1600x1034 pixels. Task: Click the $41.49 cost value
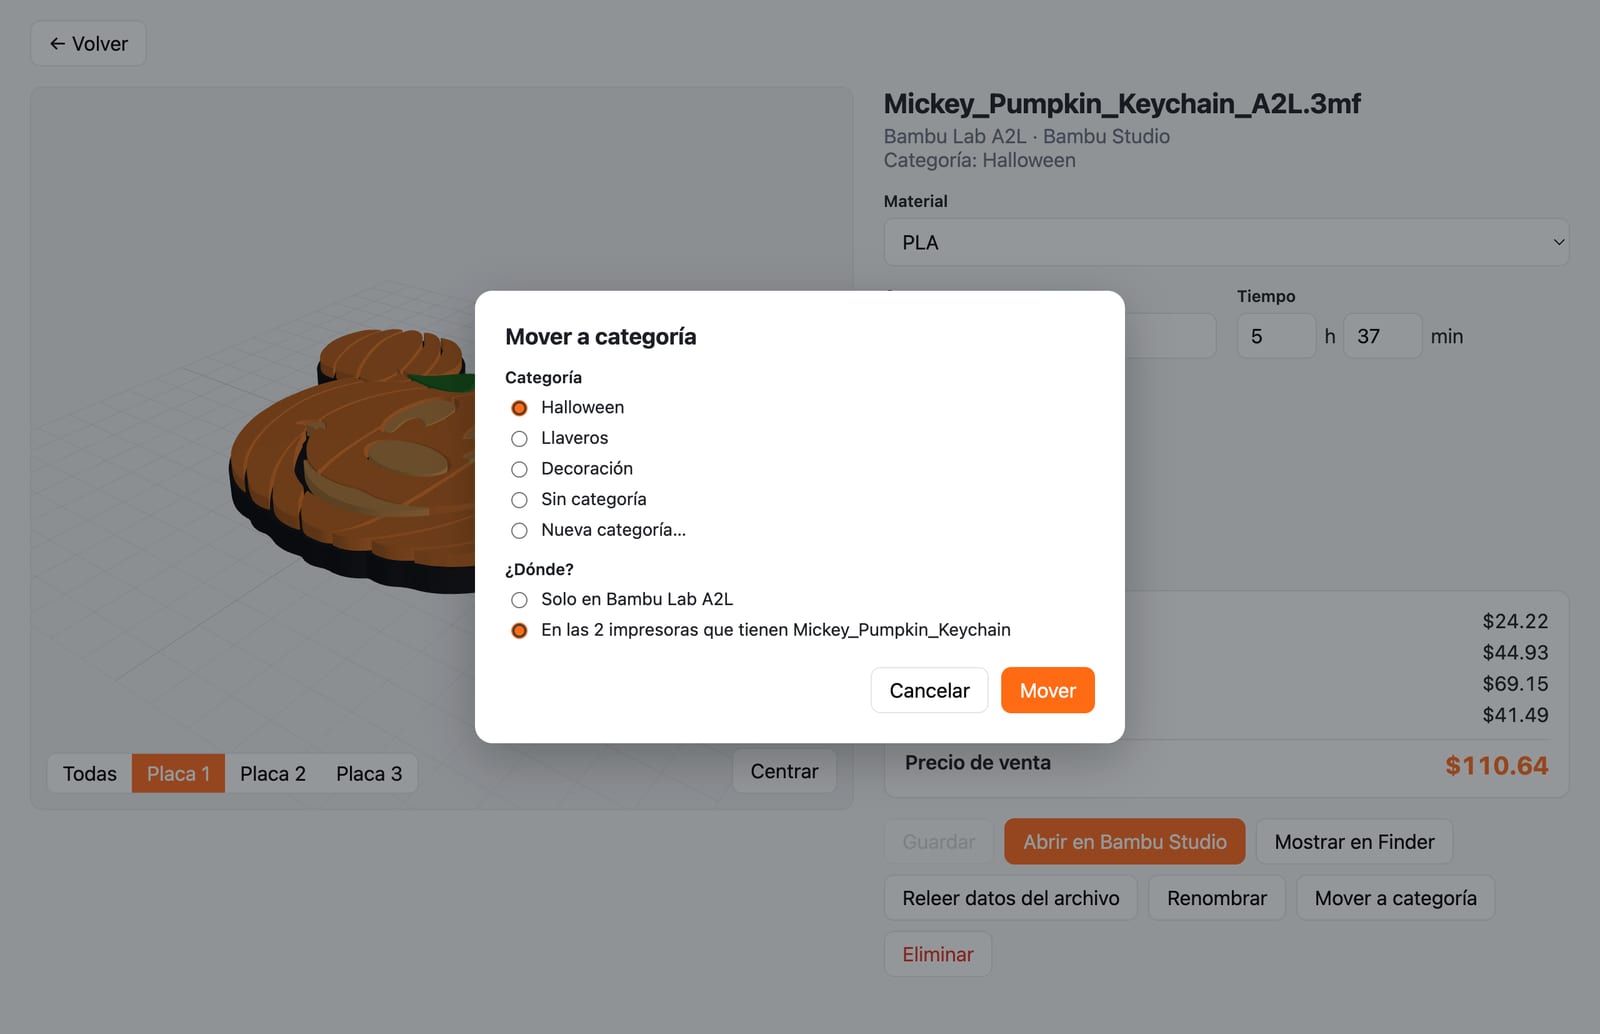[x=1515, y=715]
